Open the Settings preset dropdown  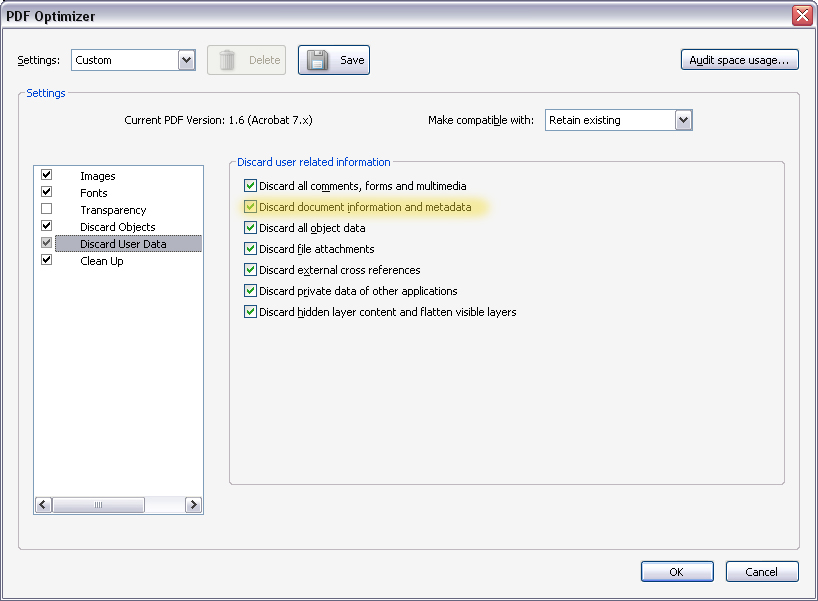[x=186, y=60]
